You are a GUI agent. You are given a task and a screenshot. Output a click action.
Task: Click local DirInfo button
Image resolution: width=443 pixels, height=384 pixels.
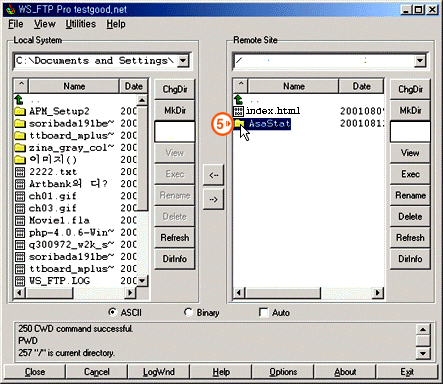175,259
